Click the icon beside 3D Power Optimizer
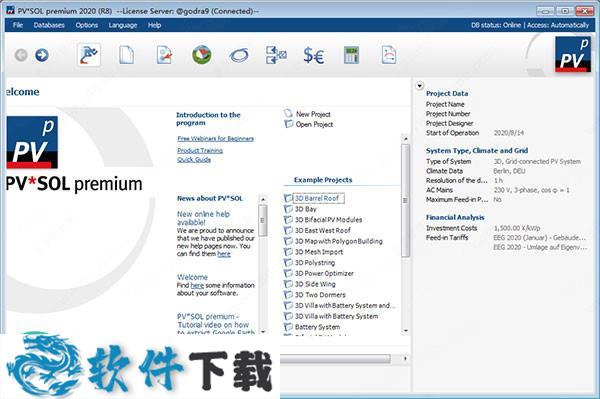600x399 pixels. tap(288, 273)
